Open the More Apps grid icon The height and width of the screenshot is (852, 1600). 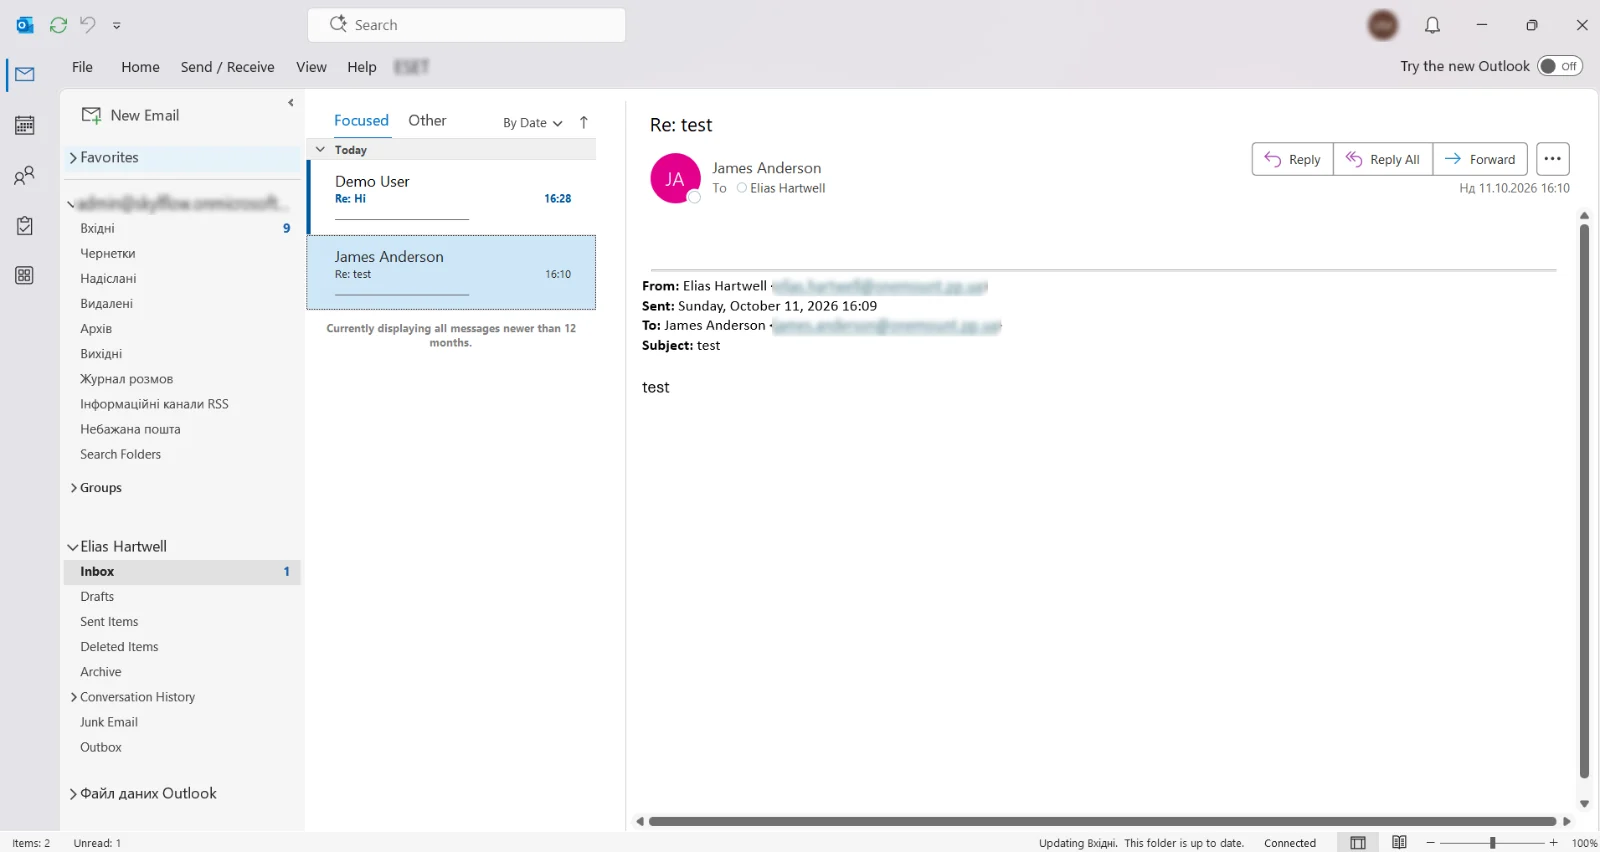(25, 276)
